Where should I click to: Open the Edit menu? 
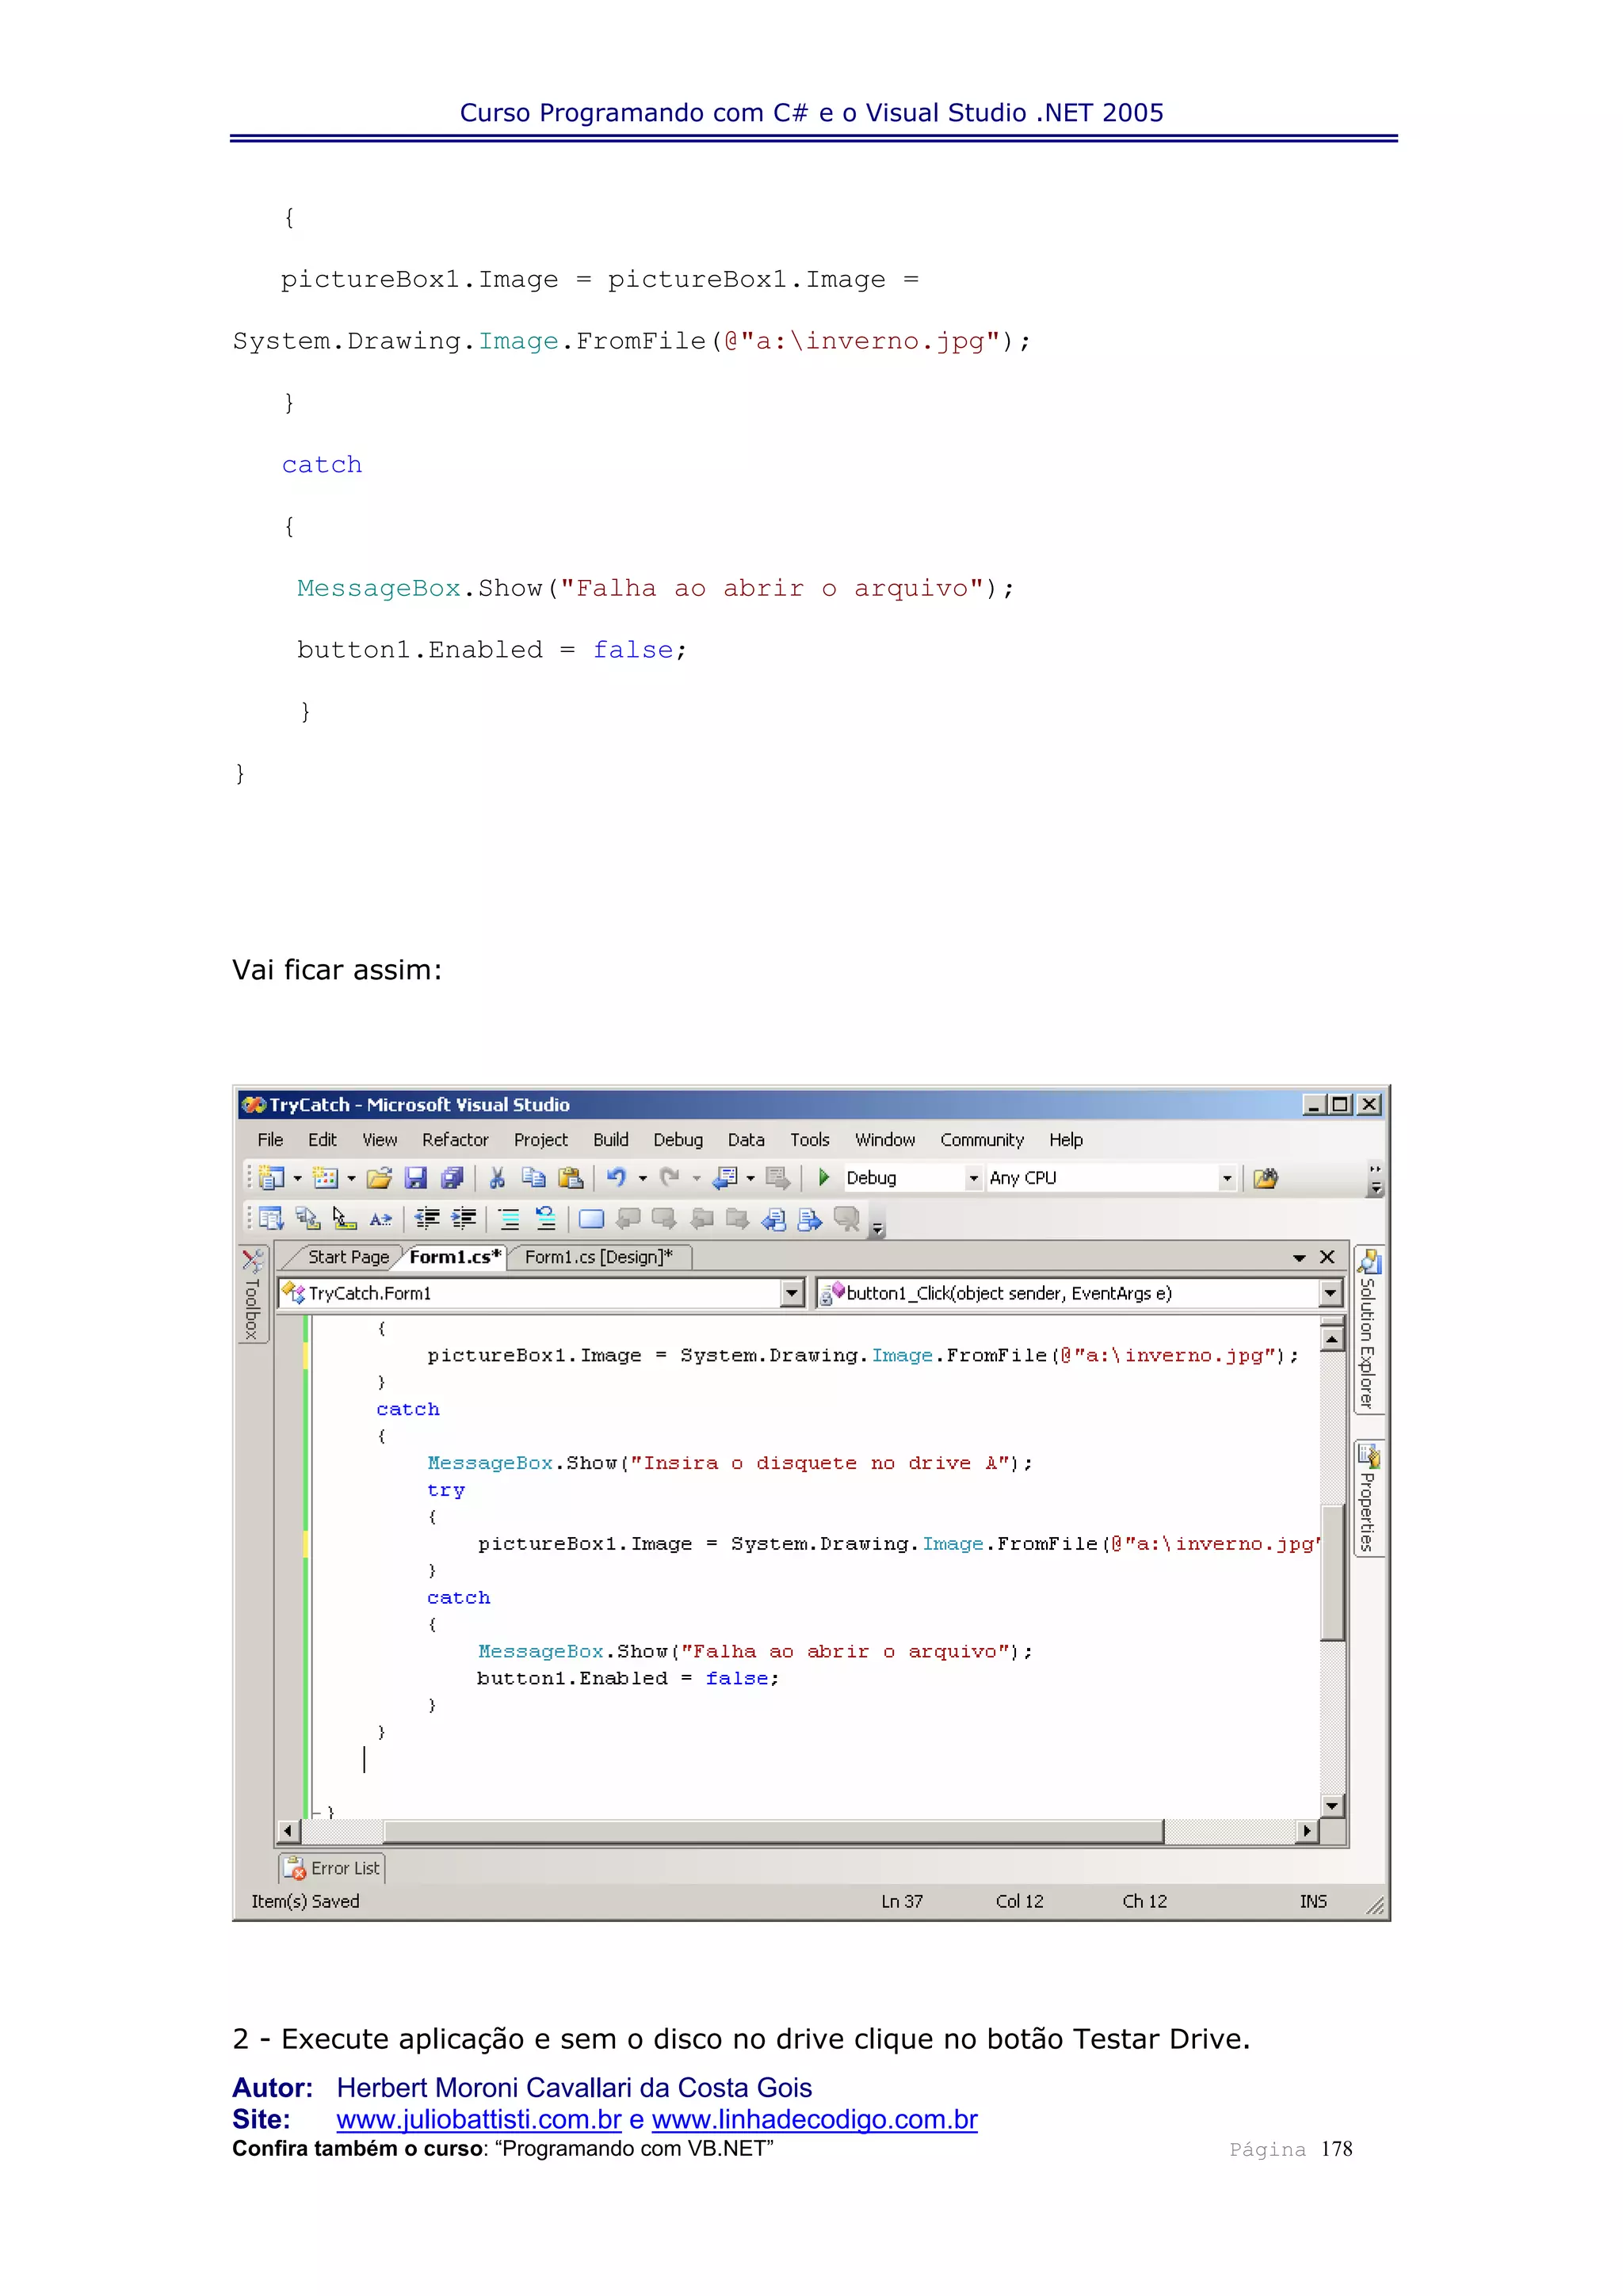[322, 1140]
